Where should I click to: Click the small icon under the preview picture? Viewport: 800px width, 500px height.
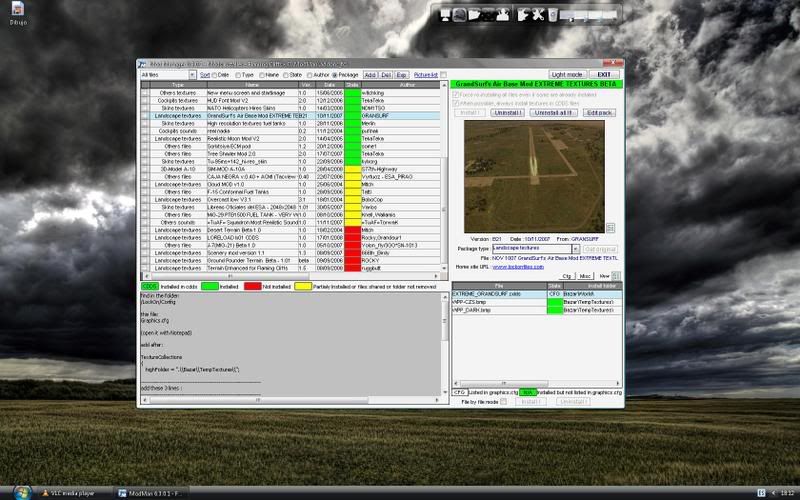click(x=610, y=228)
